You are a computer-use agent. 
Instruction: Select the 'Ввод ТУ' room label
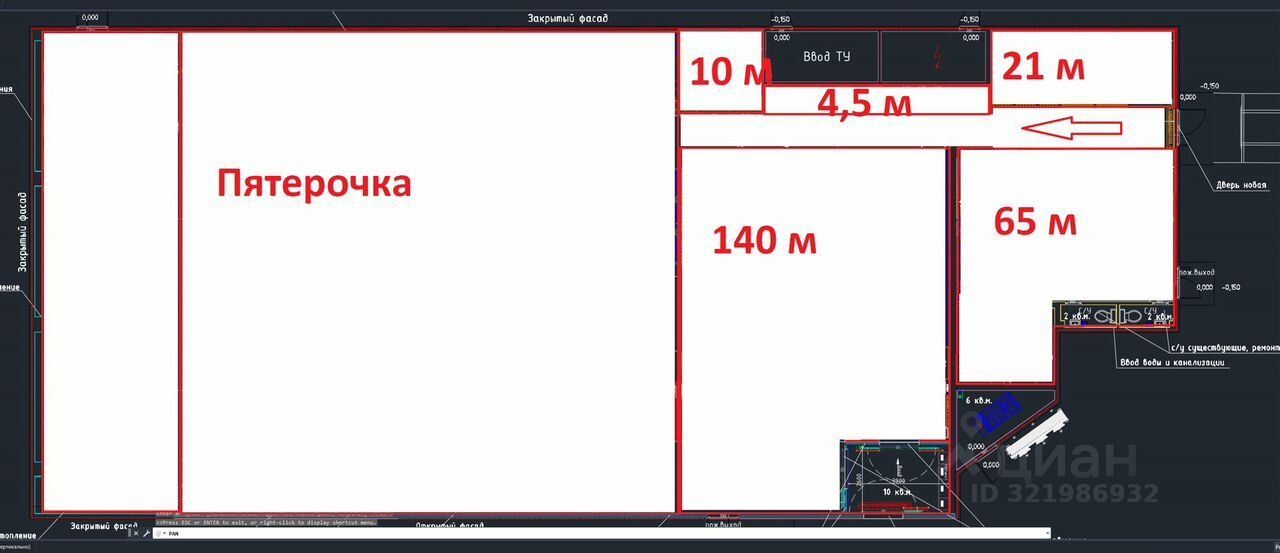[826, 56]
